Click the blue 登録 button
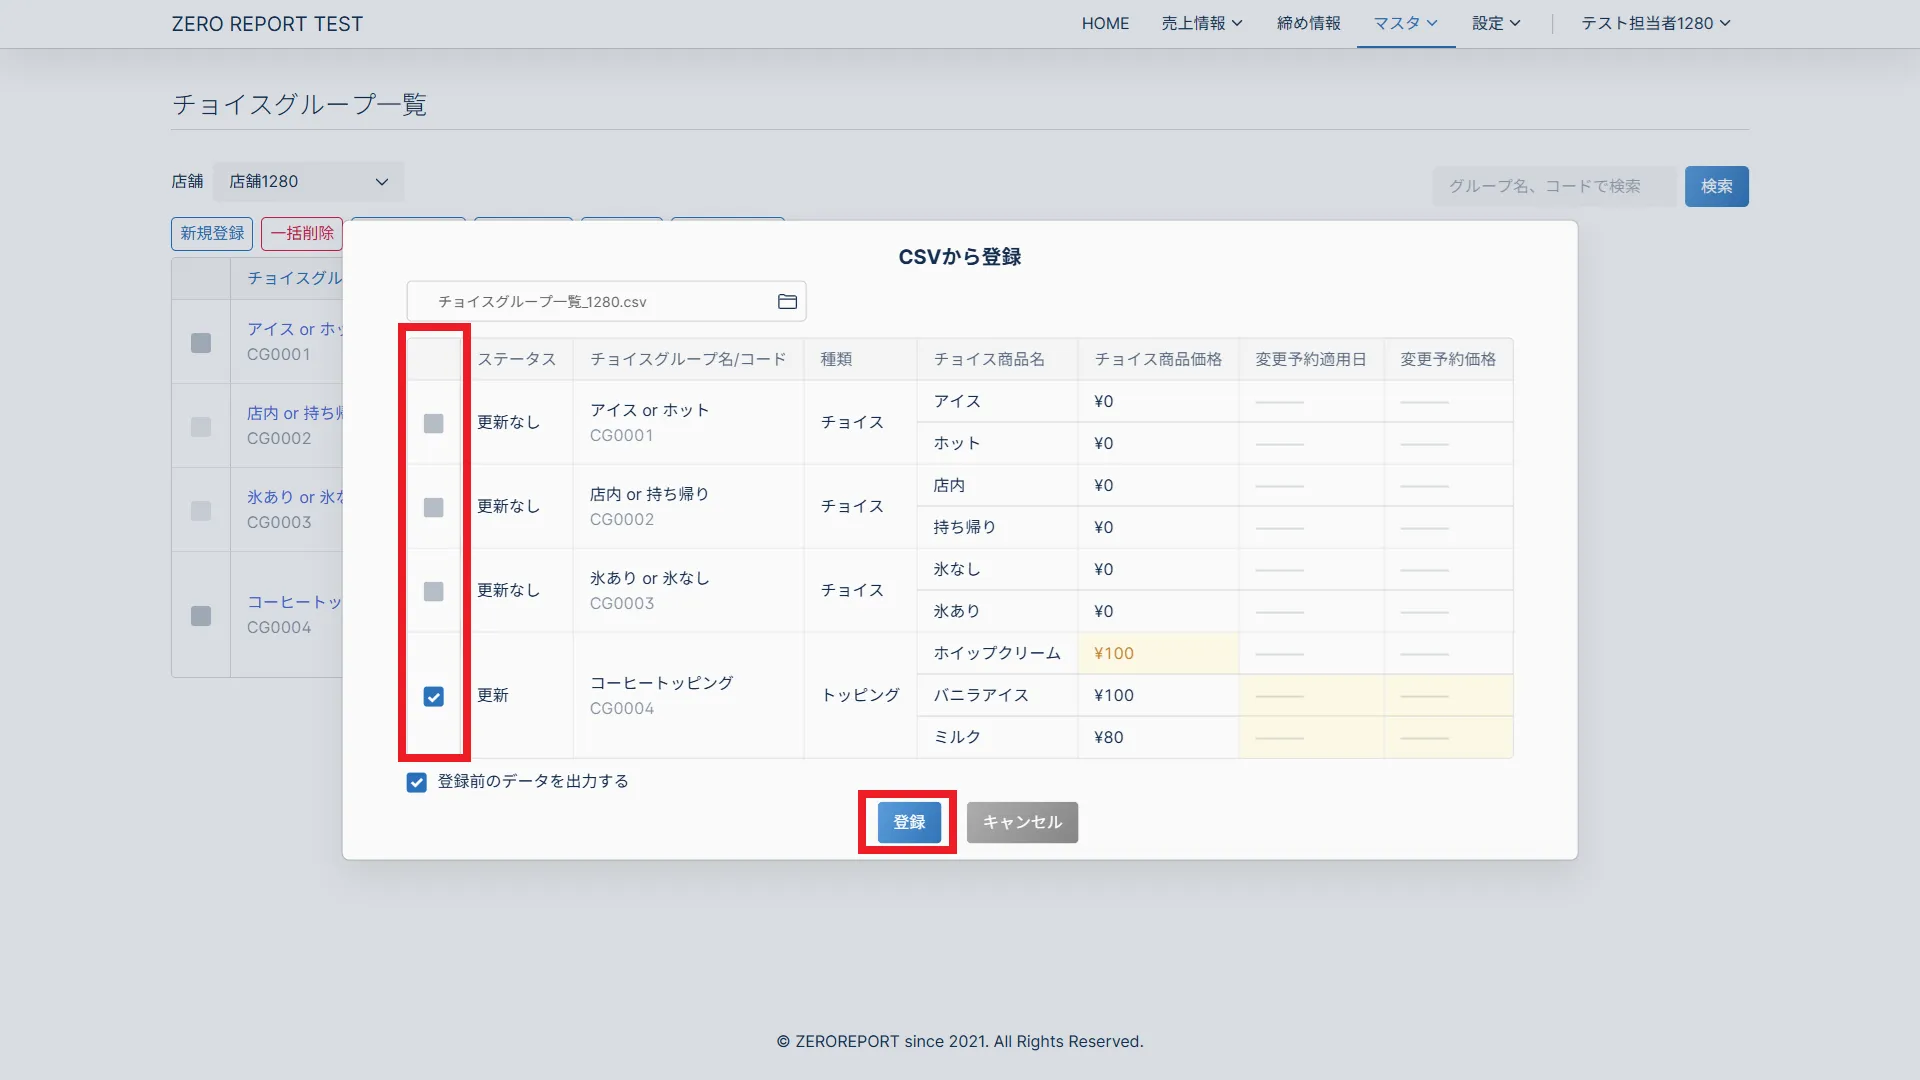This screenshot has height=1080, width=1920. click(x=908, y=822)
